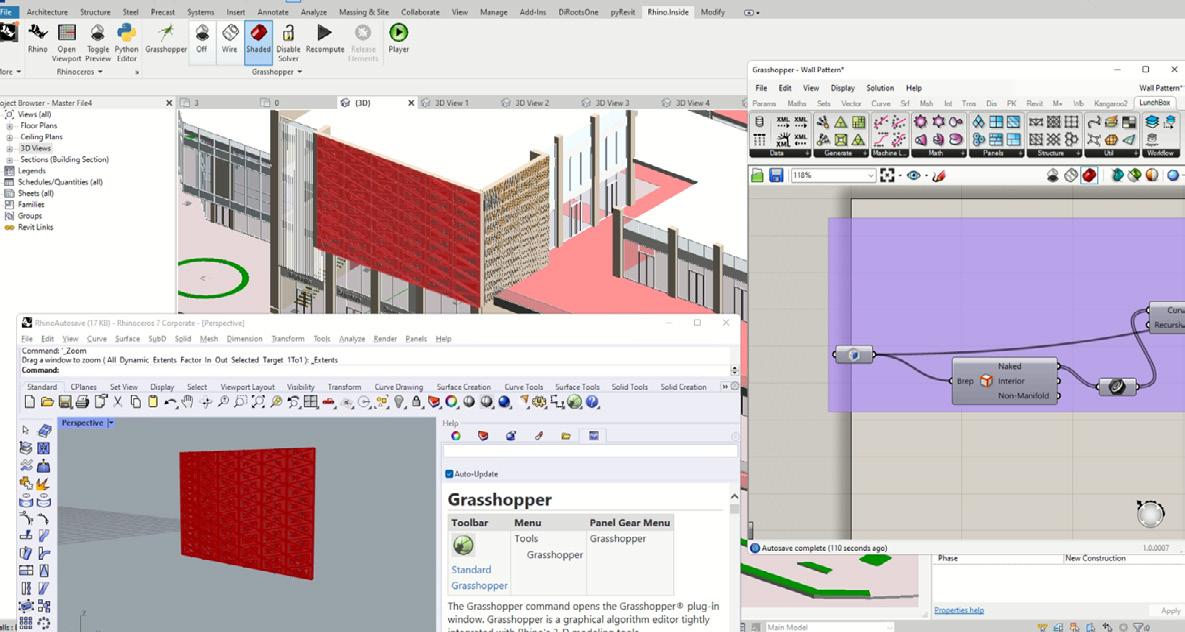Expand Sections (Building Section) node
1185x632 pixels.
point(10,160)
